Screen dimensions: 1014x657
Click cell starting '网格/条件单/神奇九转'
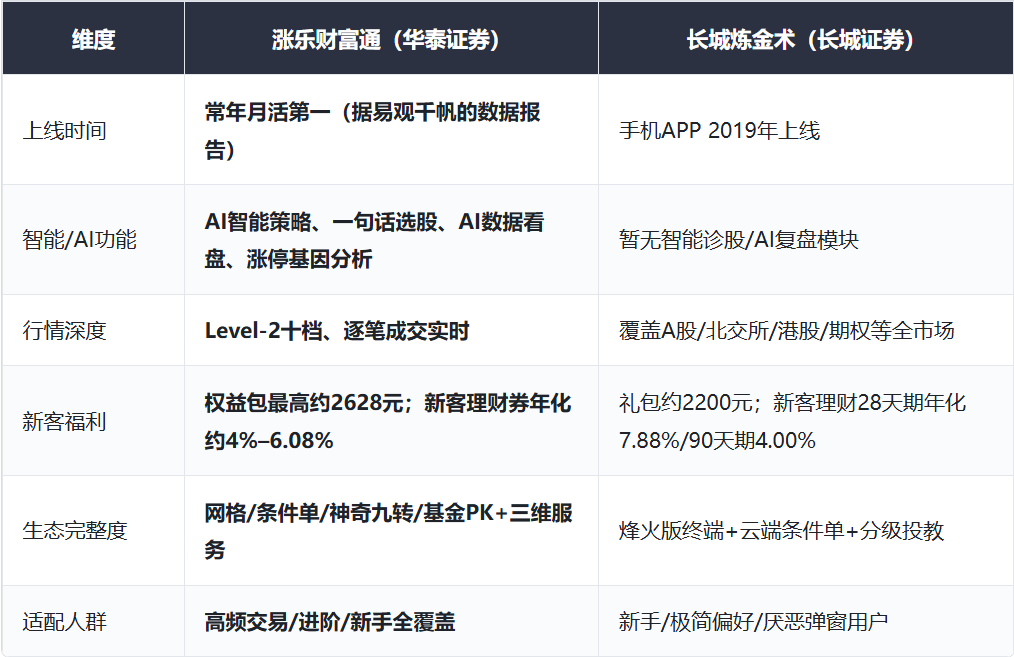(391, 531)
